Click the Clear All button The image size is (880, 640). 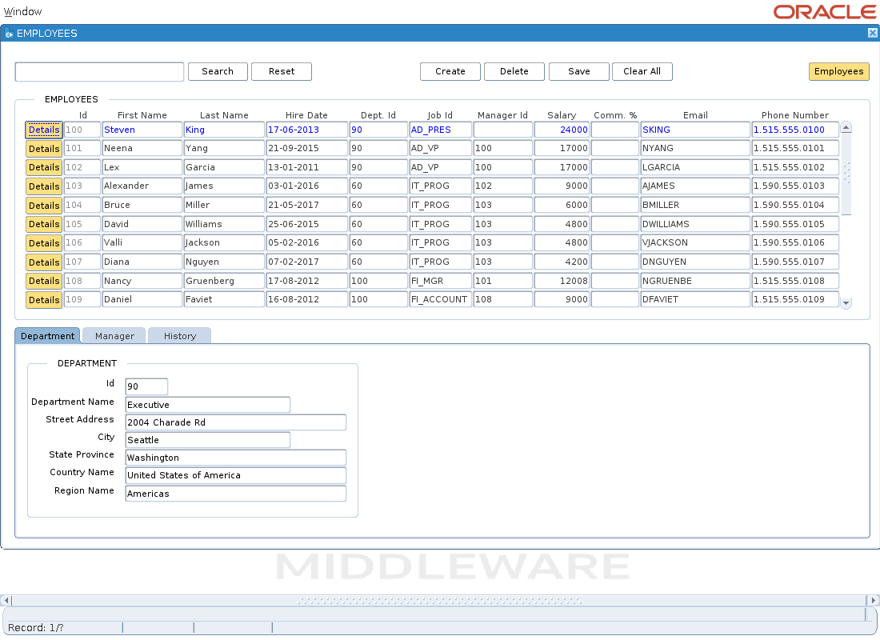[x=642, y=71]
